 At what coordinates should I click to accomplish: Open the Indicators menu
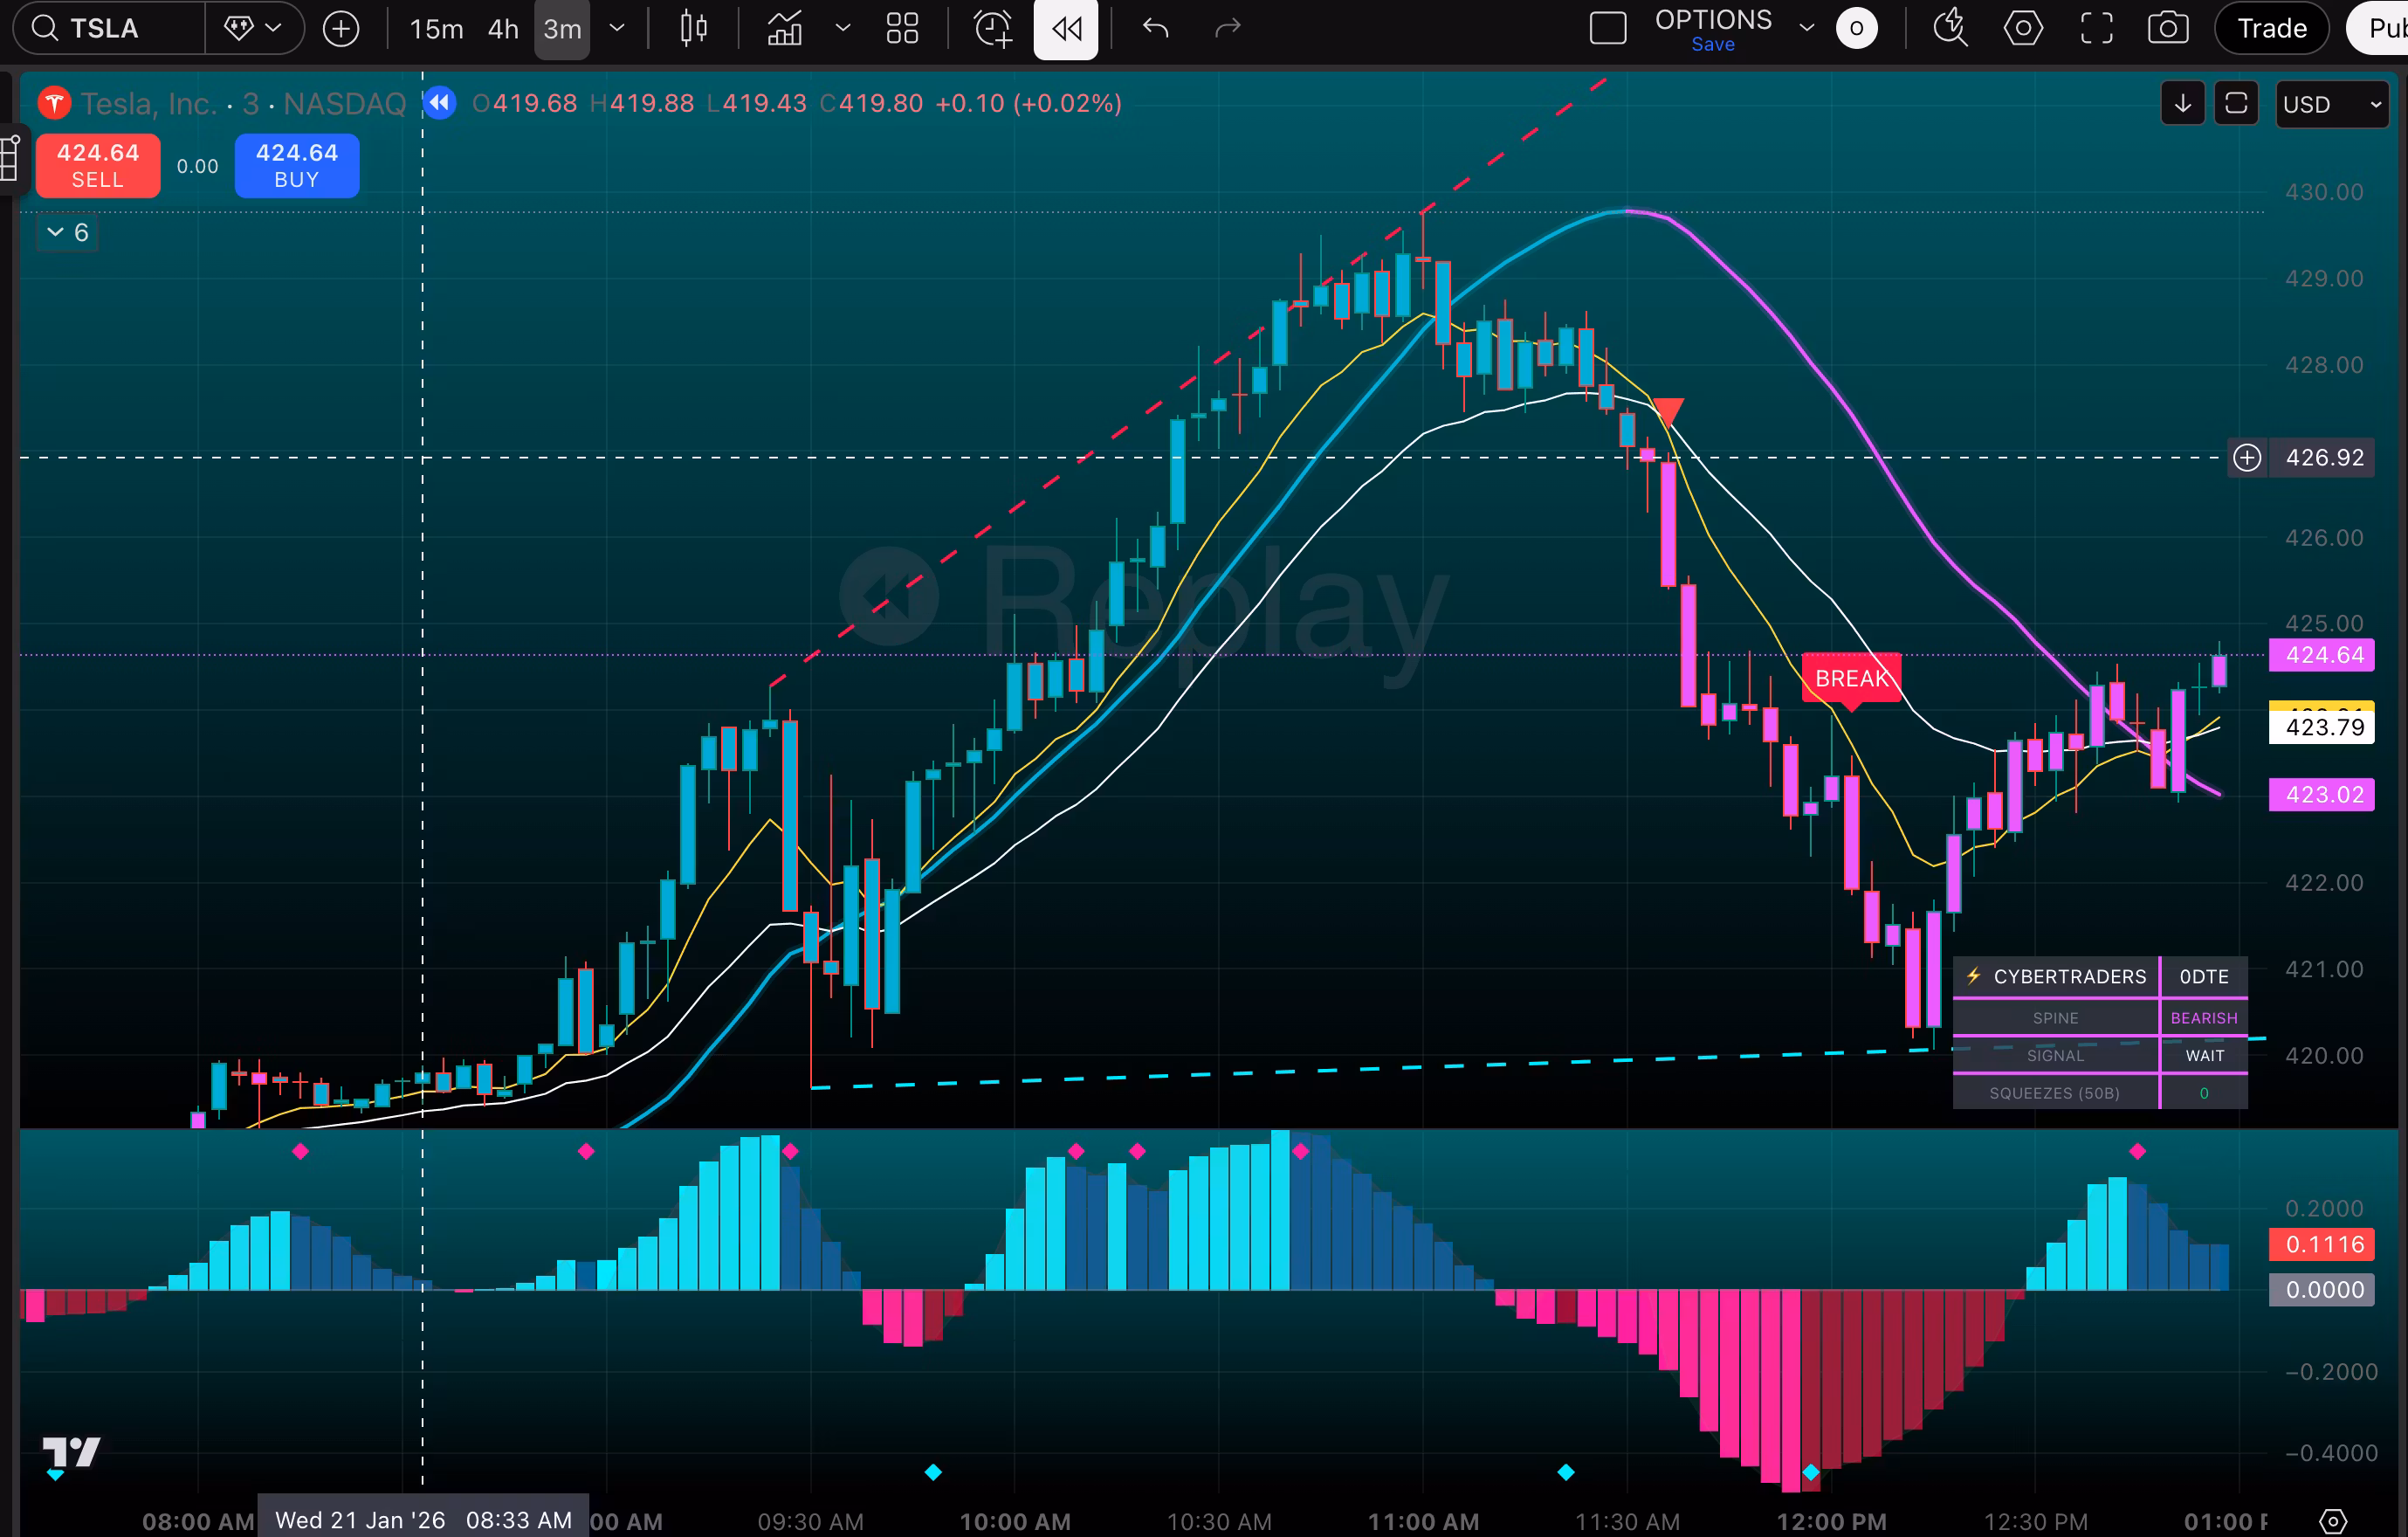pos(785,28)
